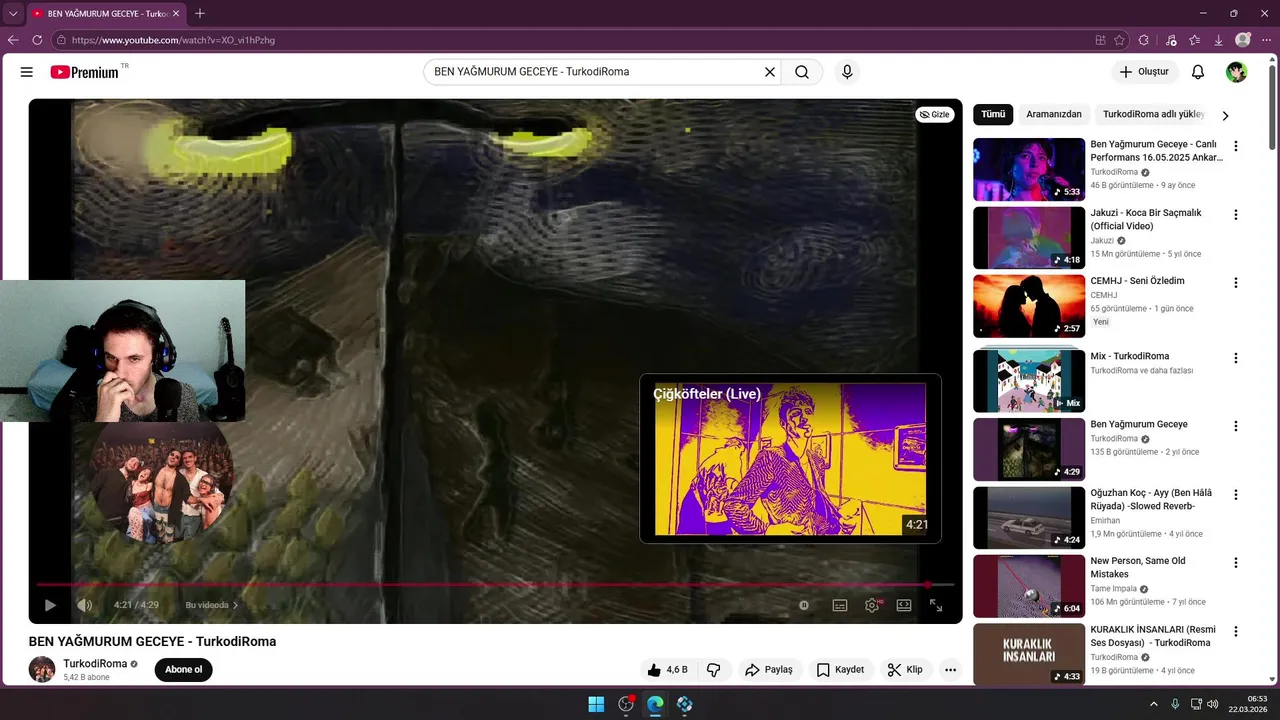Dislike the video
This screenshot has height=720, width=1280.
coord(714,670)
